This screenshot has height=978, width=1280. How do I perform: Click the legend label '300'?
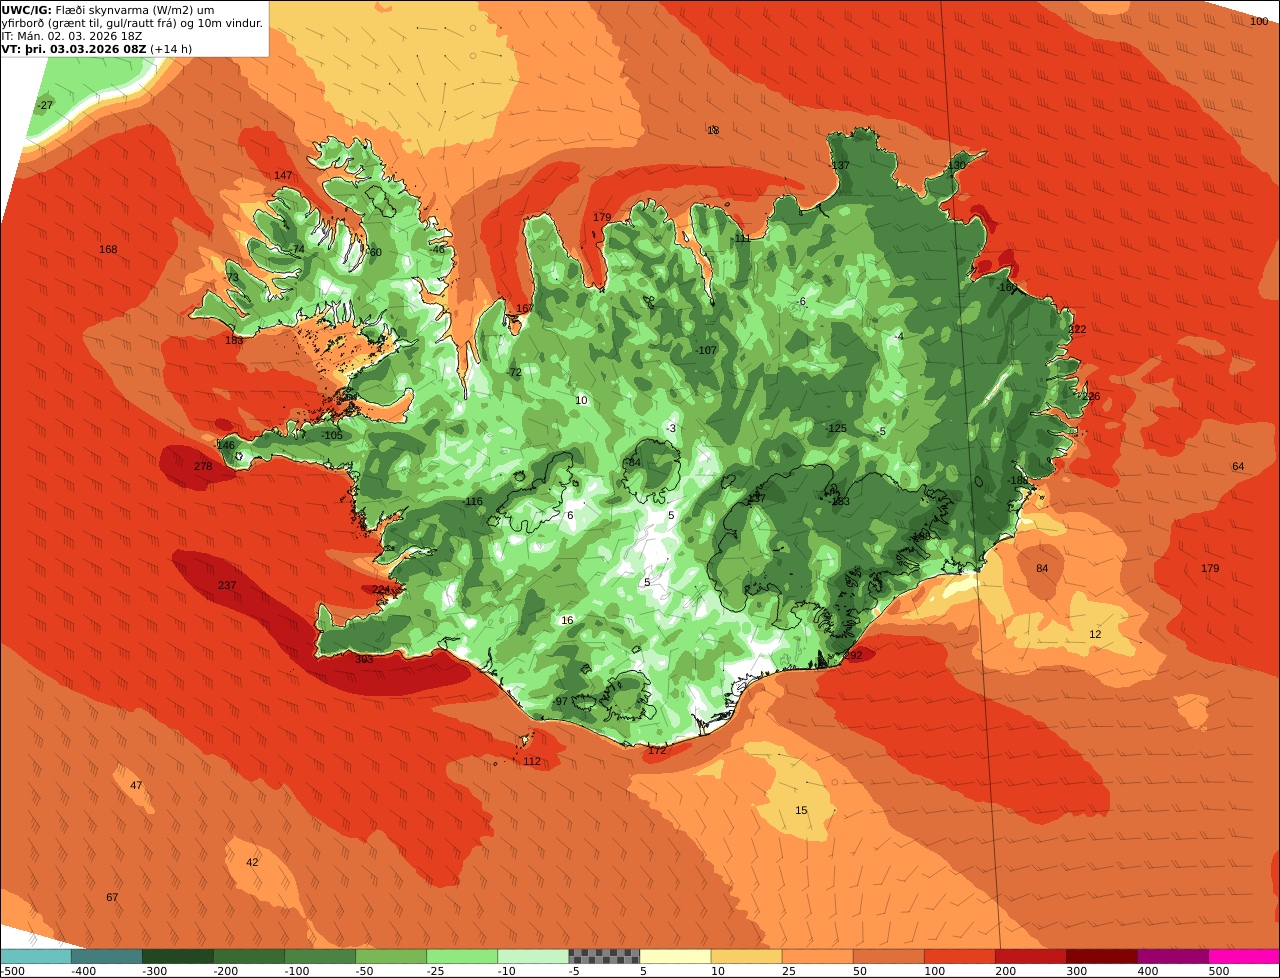1076,971
